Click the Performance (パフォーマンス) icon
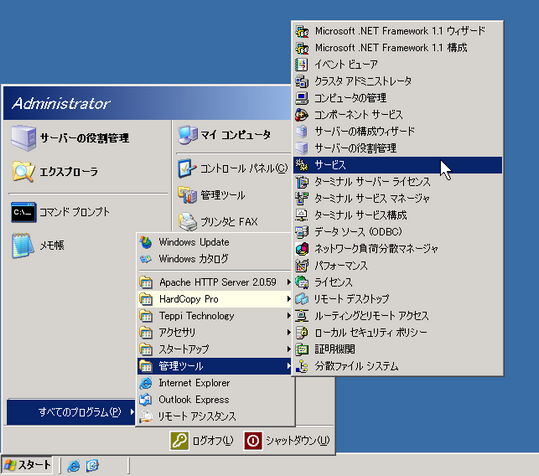The image size is (539, 476). pyautogui.click(x=302, y=266)
